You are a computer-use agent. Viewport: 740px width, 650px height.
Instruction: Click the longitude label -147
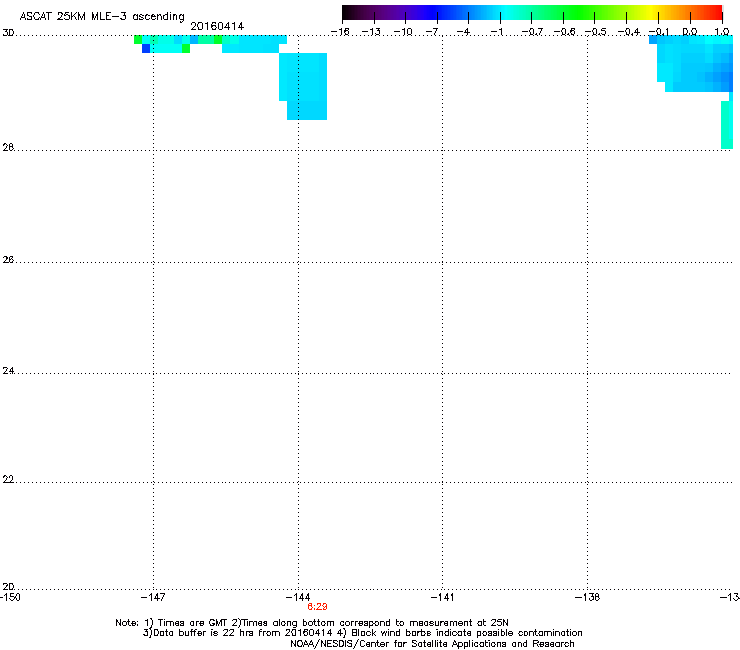[x=153, y=597]
